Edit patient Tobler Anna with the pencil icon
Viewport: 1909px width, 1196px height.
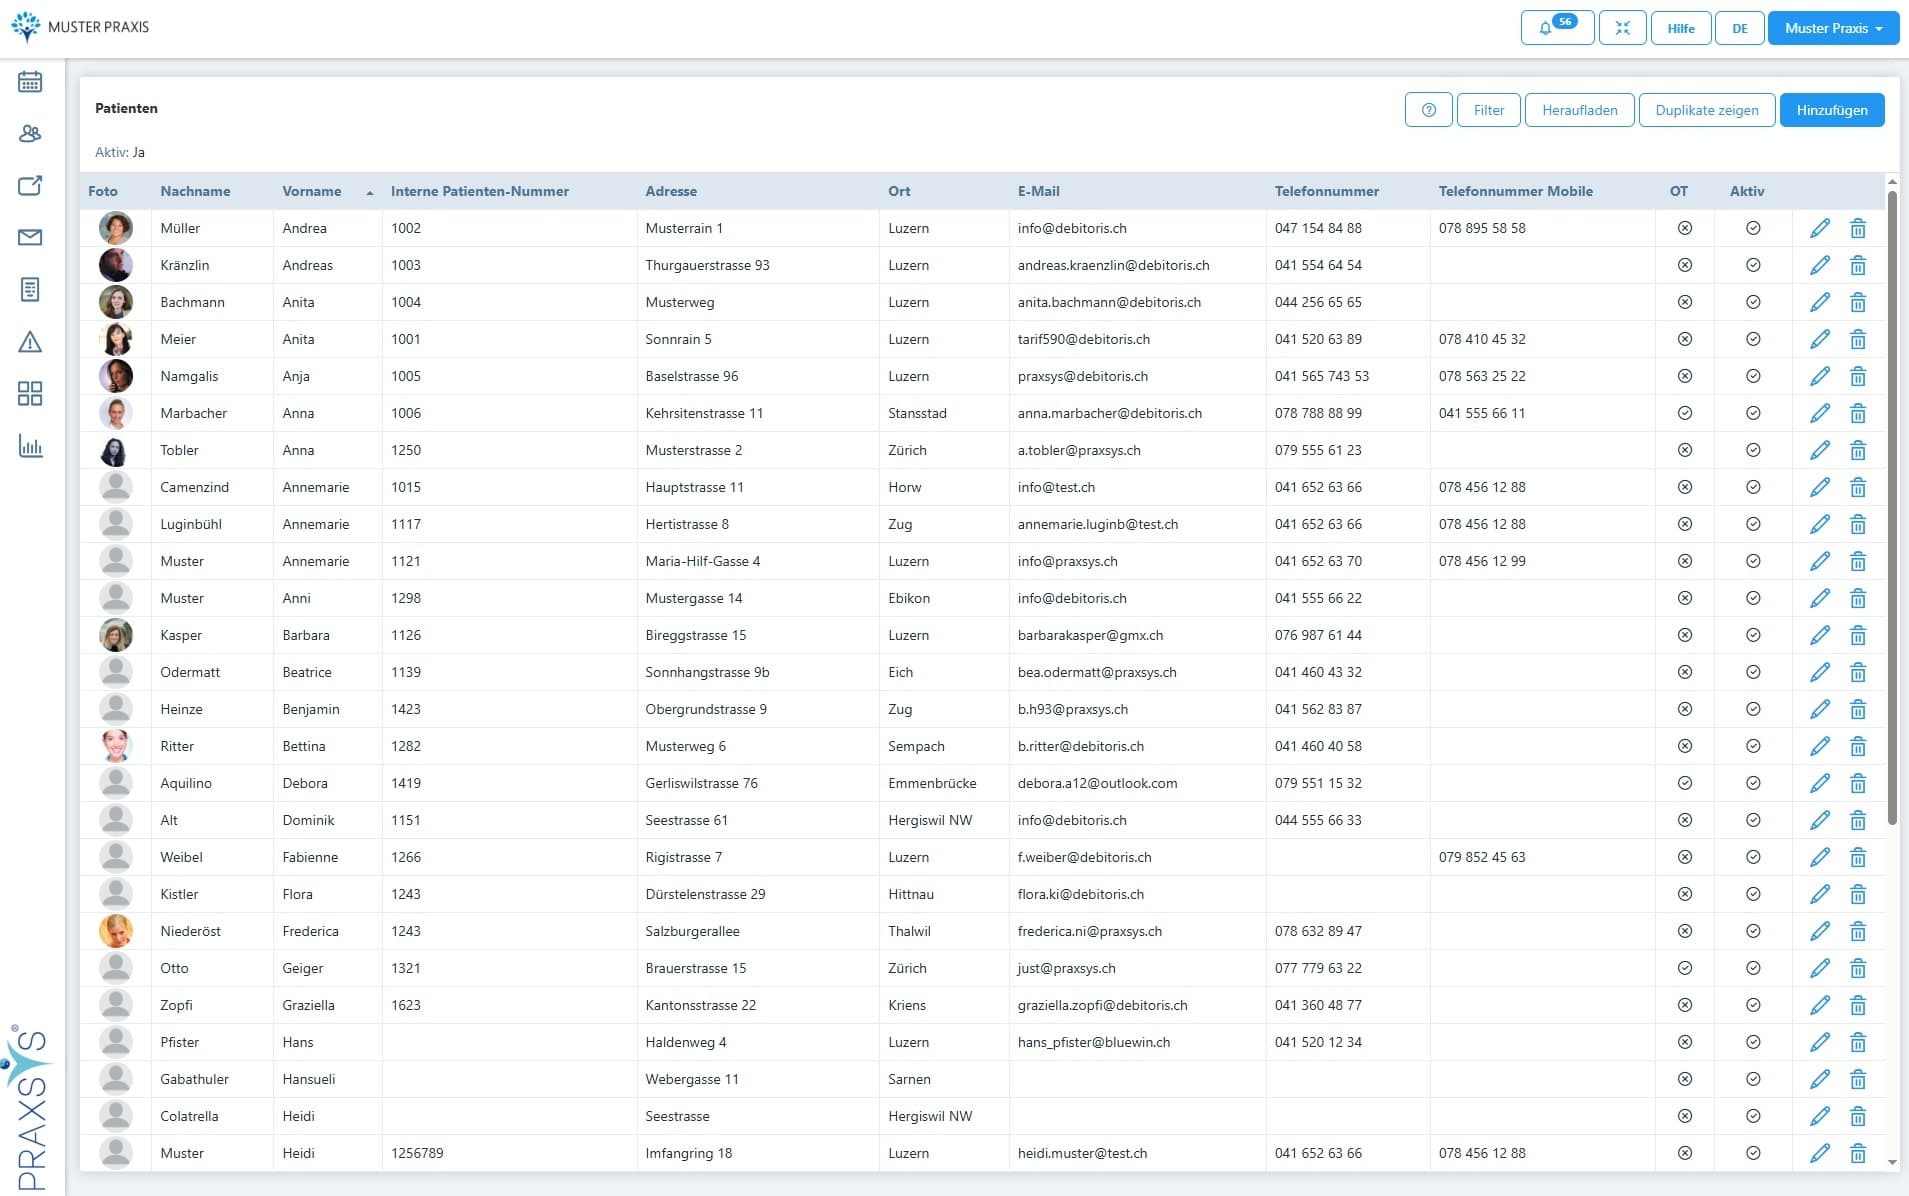[x=1820, y=450]
